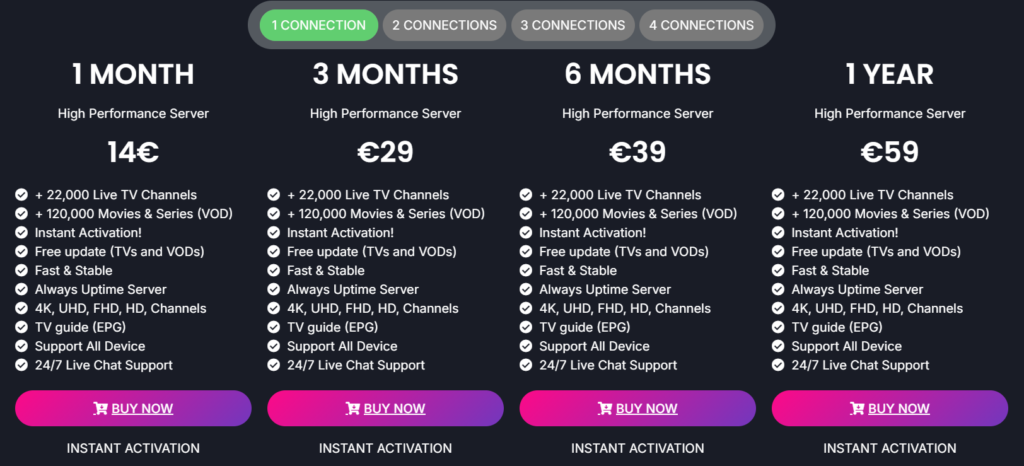Click the cart icon in 6 Months Buy Now

(x=604, y=408)
